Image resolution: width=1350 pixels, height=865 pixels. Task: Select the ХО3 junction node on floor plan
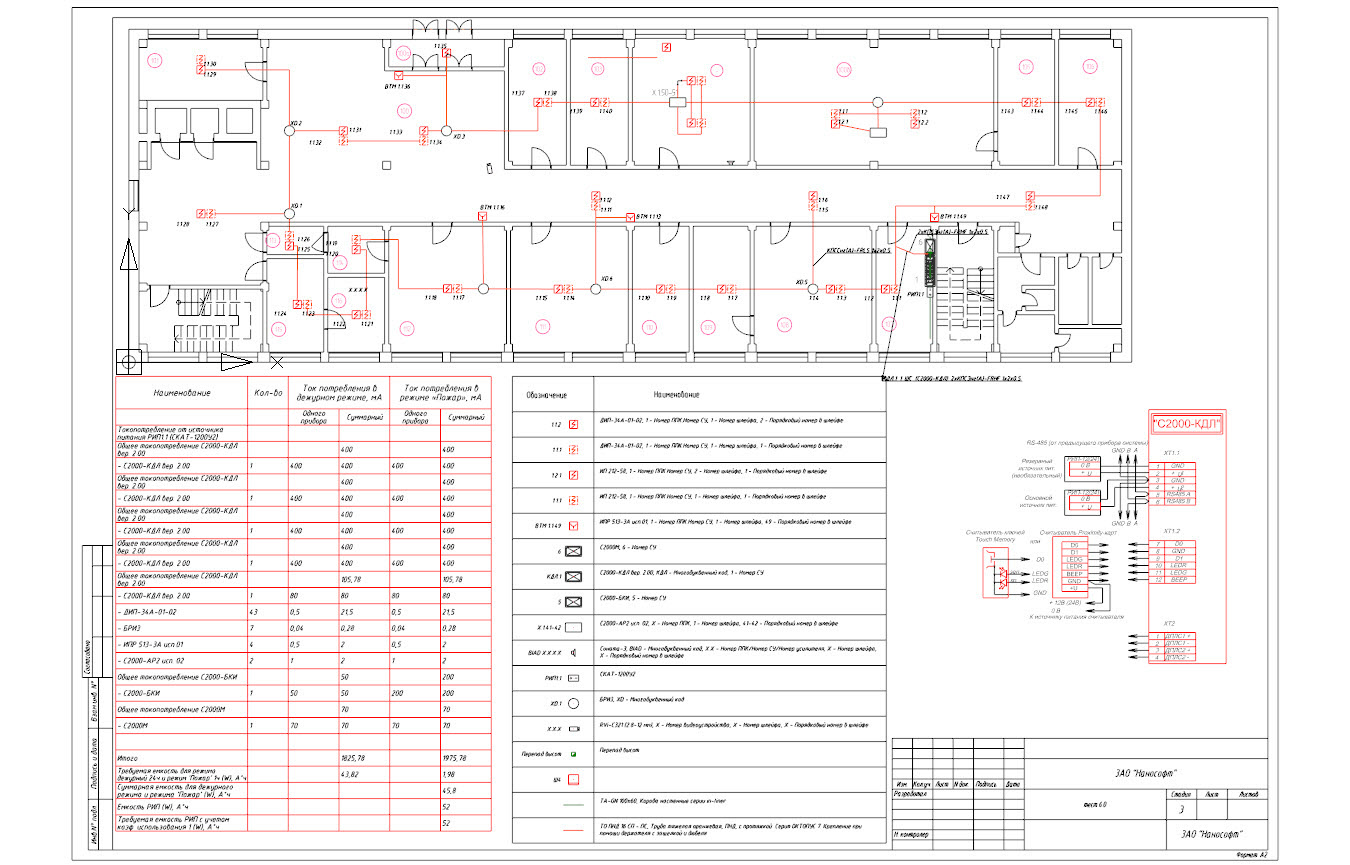[x=446, y=129]
